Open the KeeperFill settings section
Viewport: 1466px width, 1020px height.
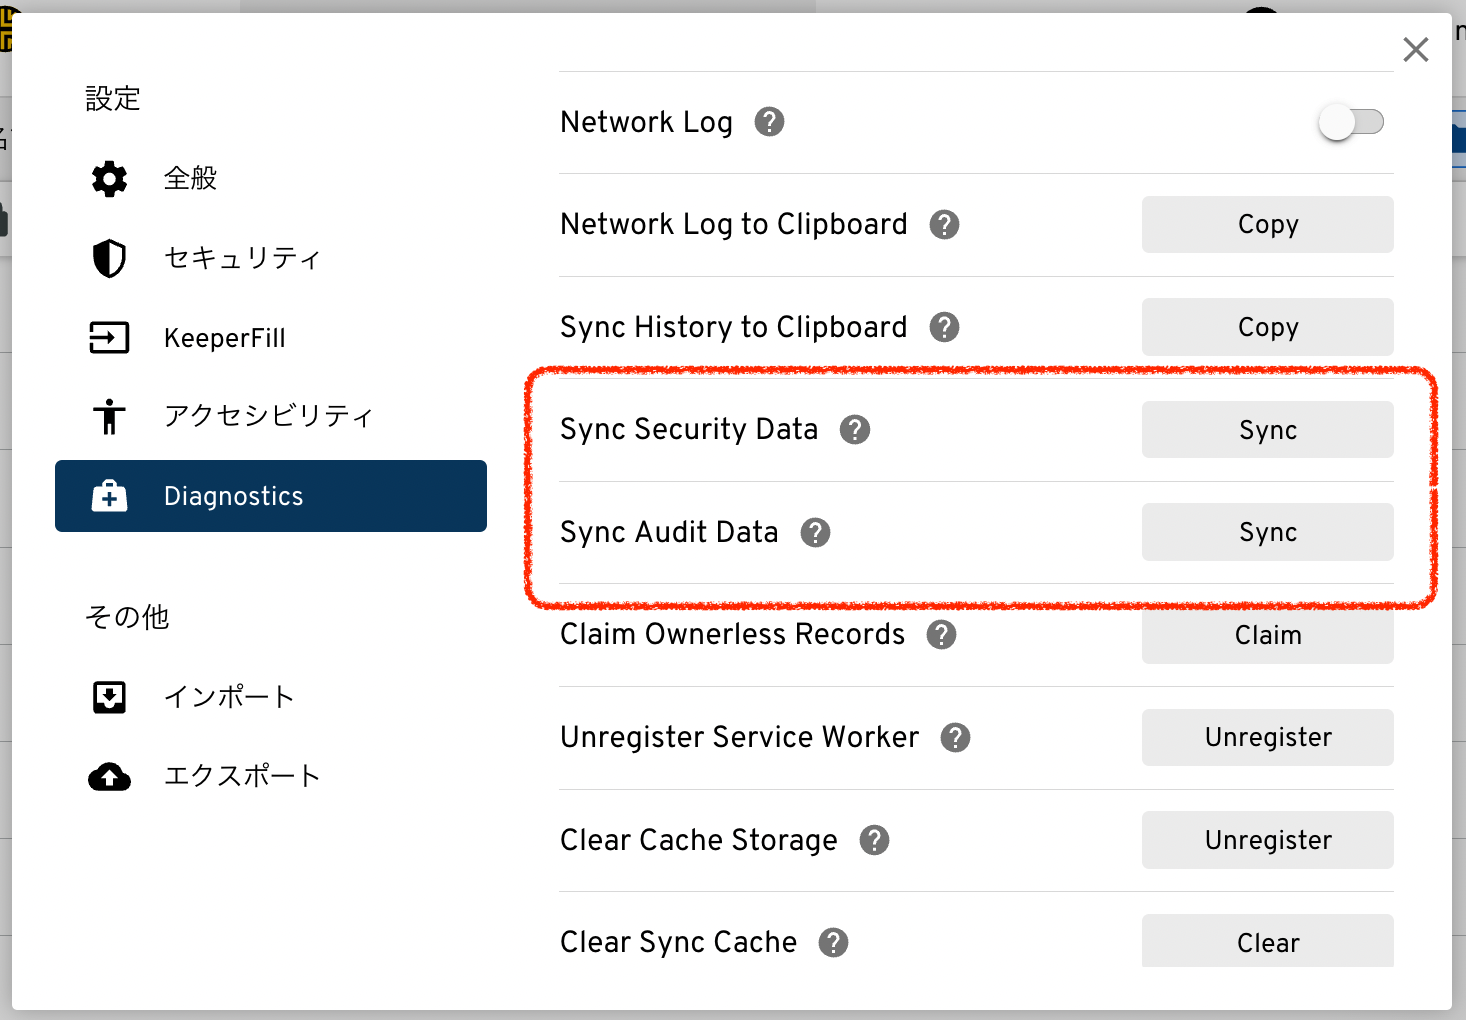click(x=271, y=338)
